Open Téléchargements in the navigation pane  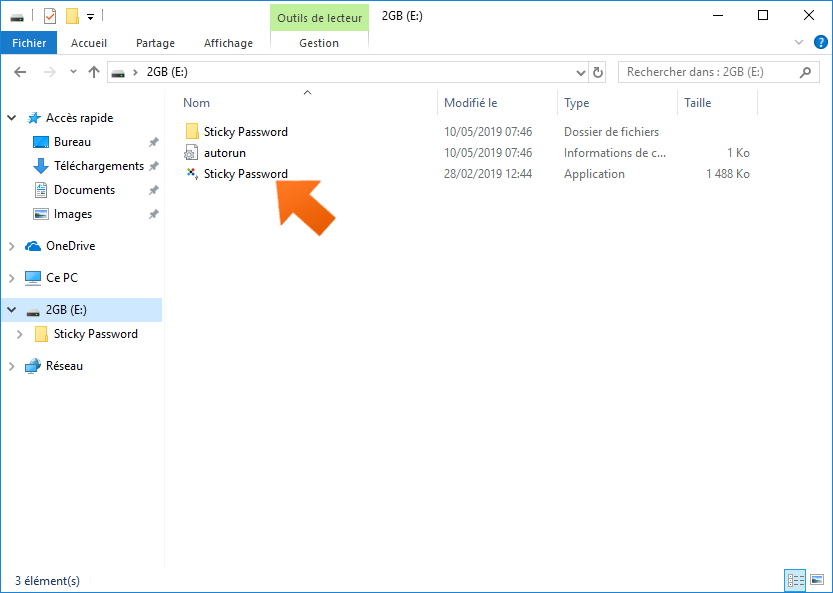99,166
